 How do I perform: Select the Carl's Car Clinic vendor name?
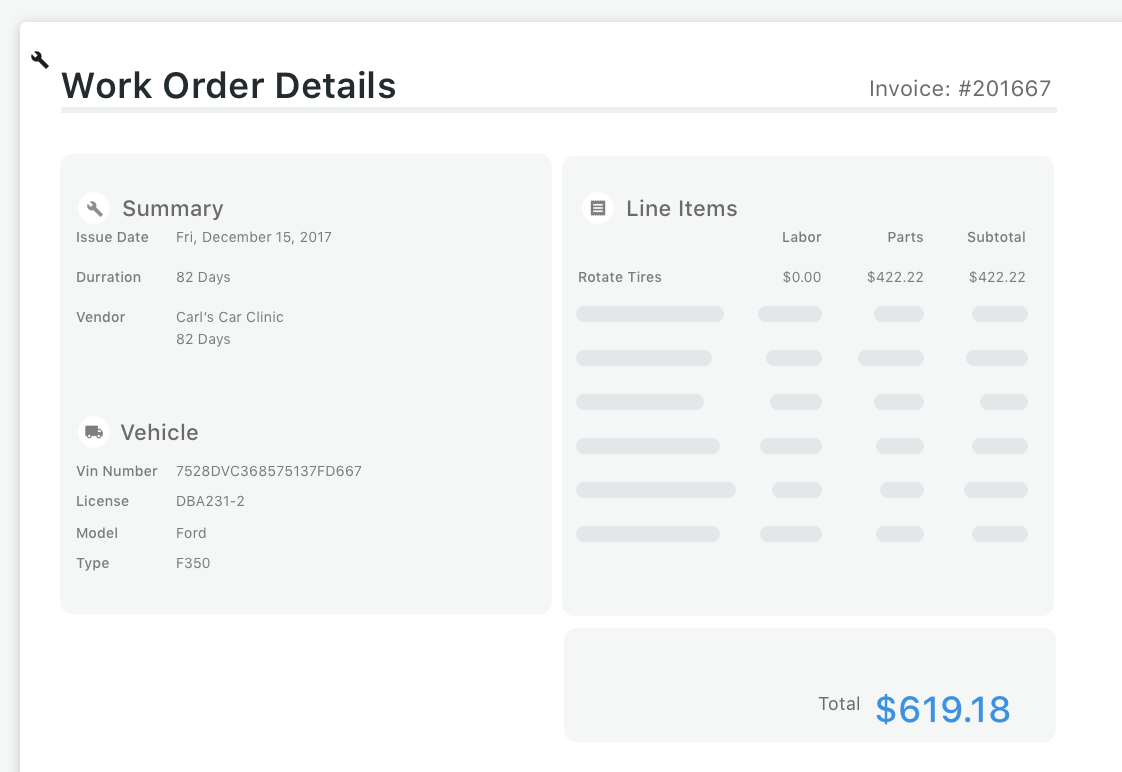(230, 317)
